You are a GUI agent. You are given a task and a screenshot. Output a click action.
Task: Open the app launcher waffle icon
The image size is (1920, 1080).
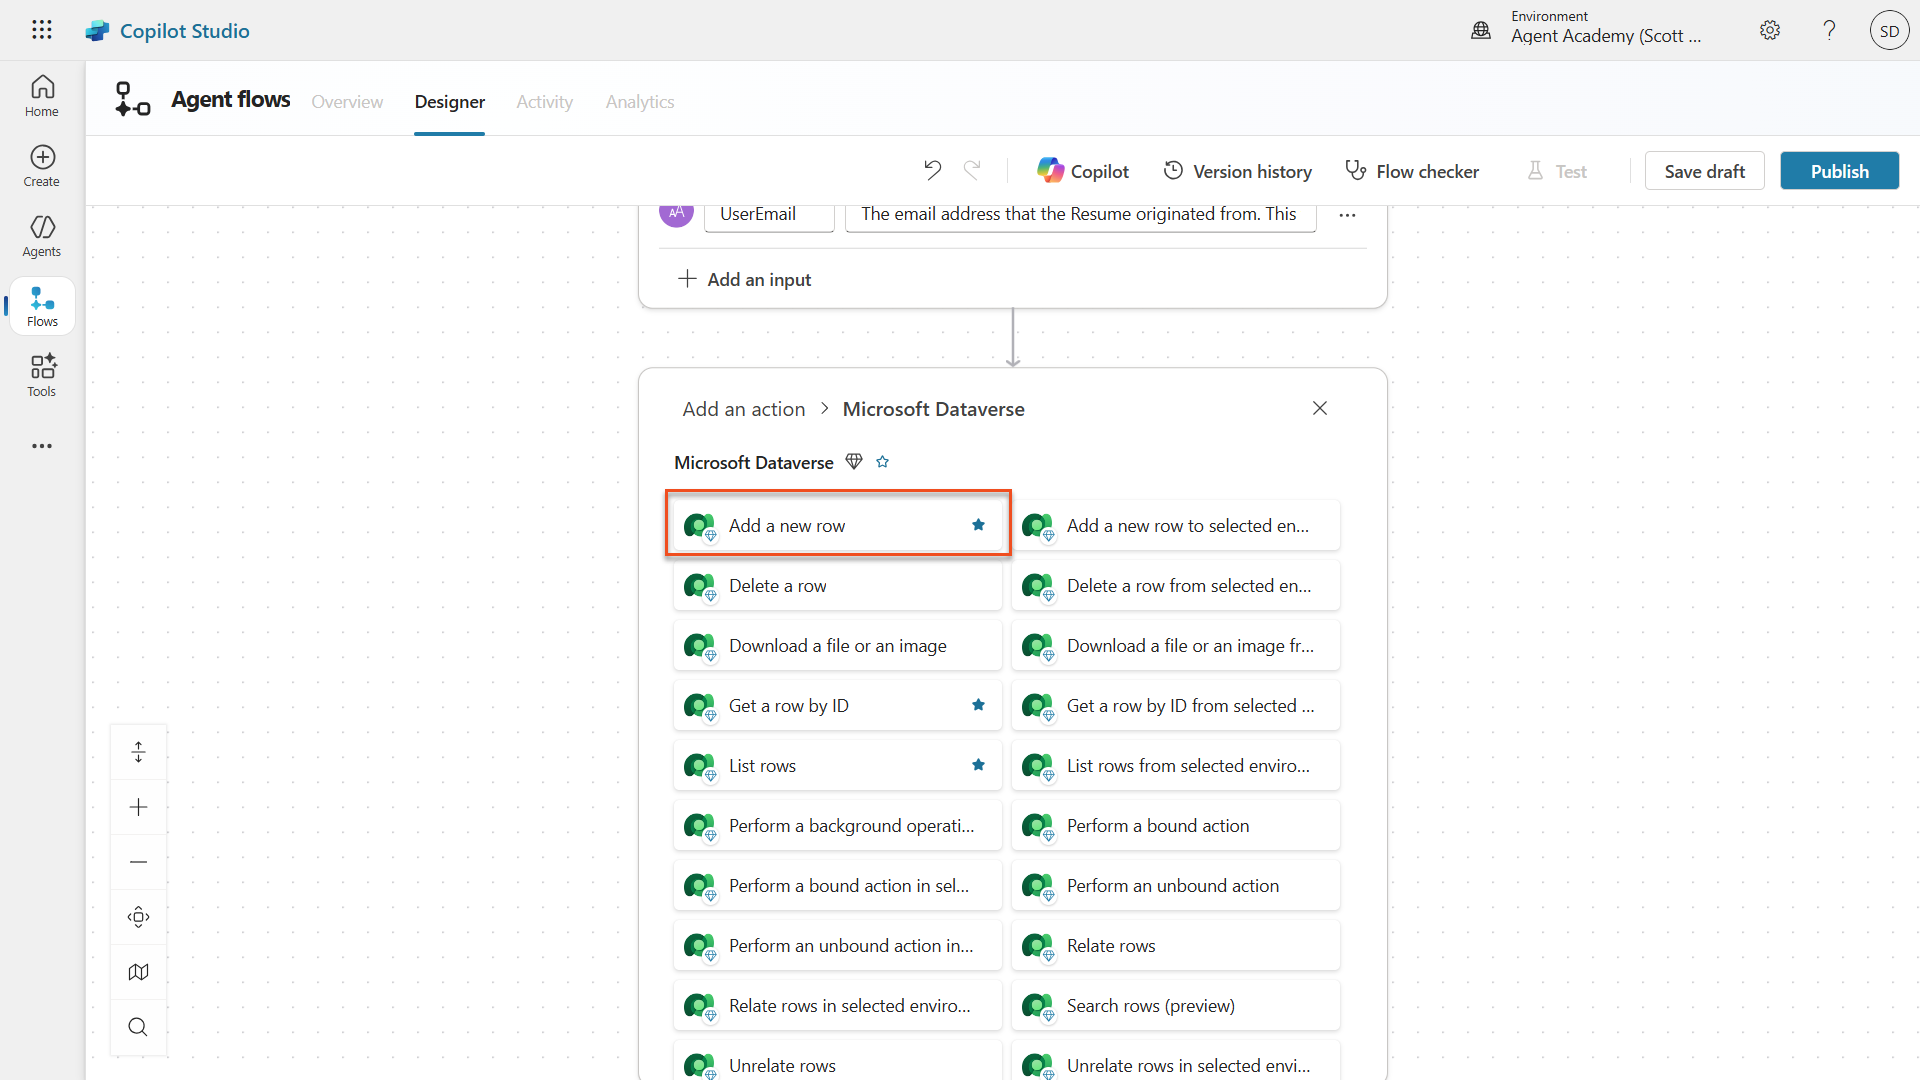[x=42, y=30]
